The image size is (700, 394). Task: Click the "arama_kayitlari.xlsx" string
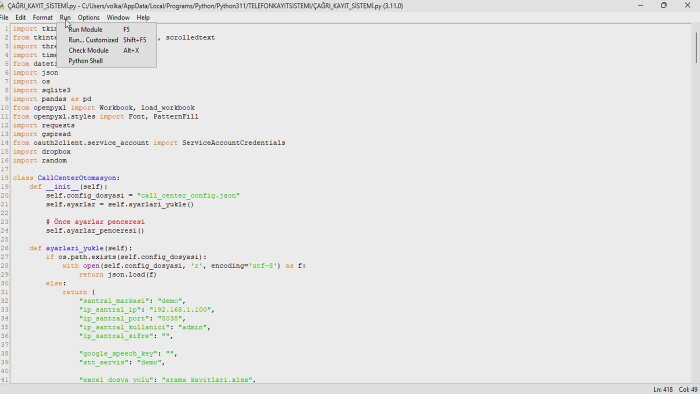coord(207,380)
